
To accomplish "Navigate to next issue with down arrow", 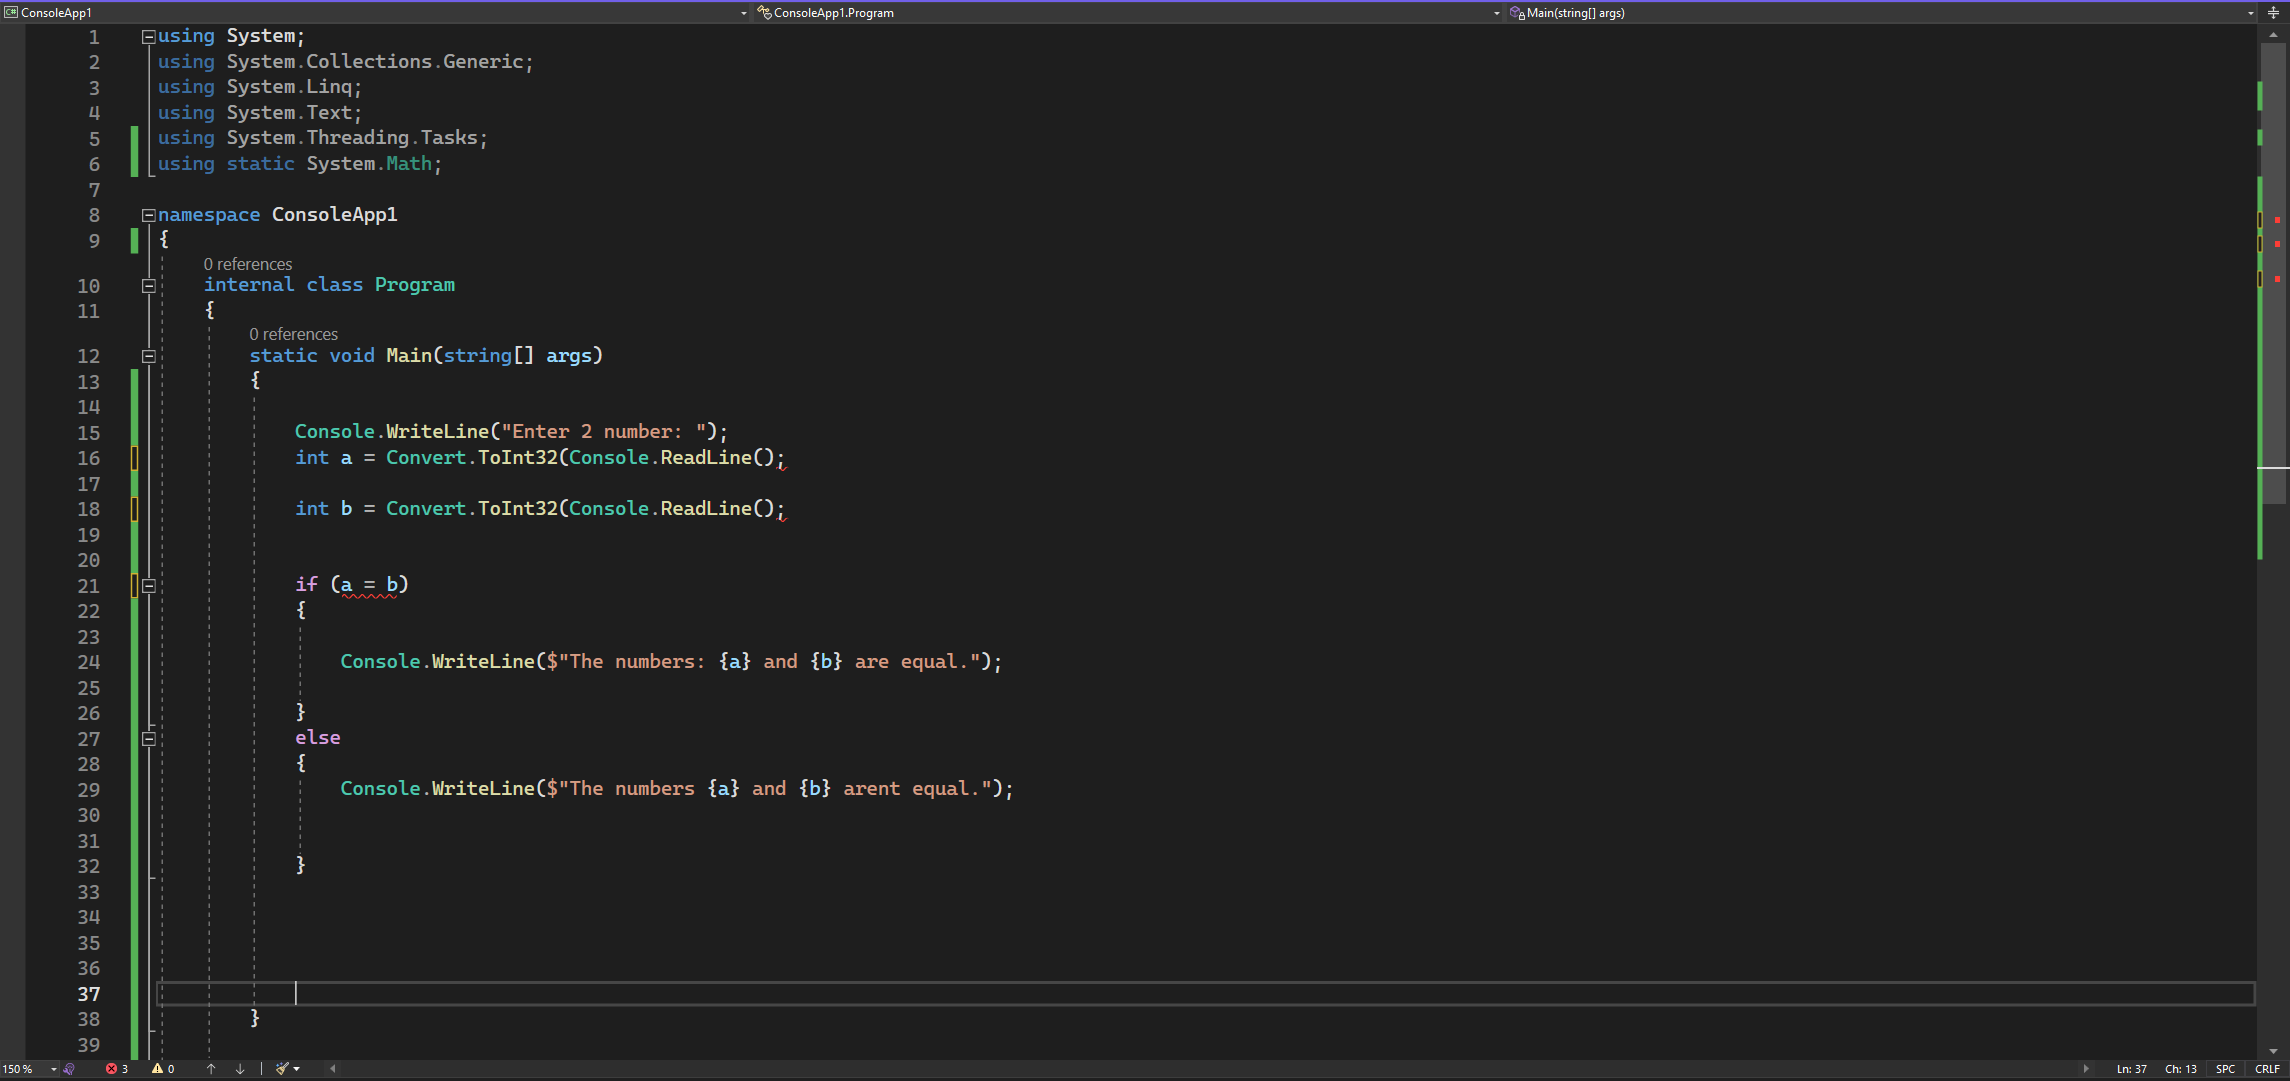I will (x=240, y=1069).
